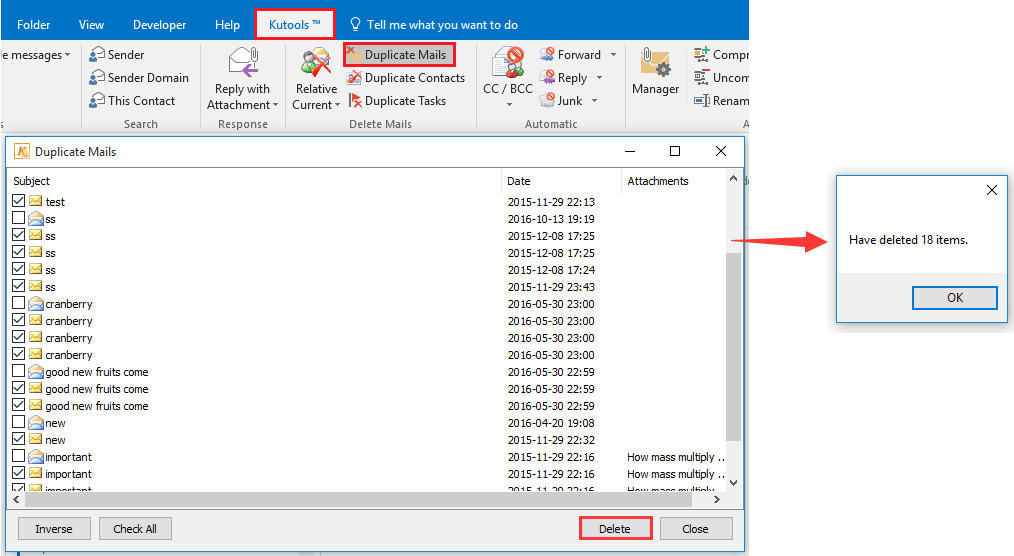Image resolution: width=1014 pixels, height=556 pixels.
Task: Click Tell me what you want to do
Action: [442, 25]
